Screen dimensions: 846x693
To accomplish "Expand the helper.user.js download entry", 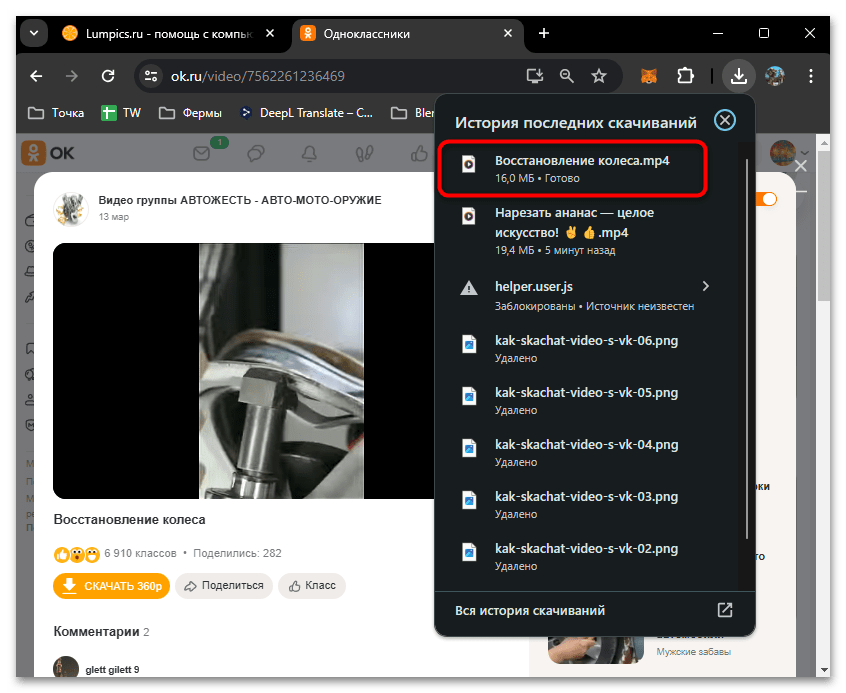I will (x=706, y=286).
